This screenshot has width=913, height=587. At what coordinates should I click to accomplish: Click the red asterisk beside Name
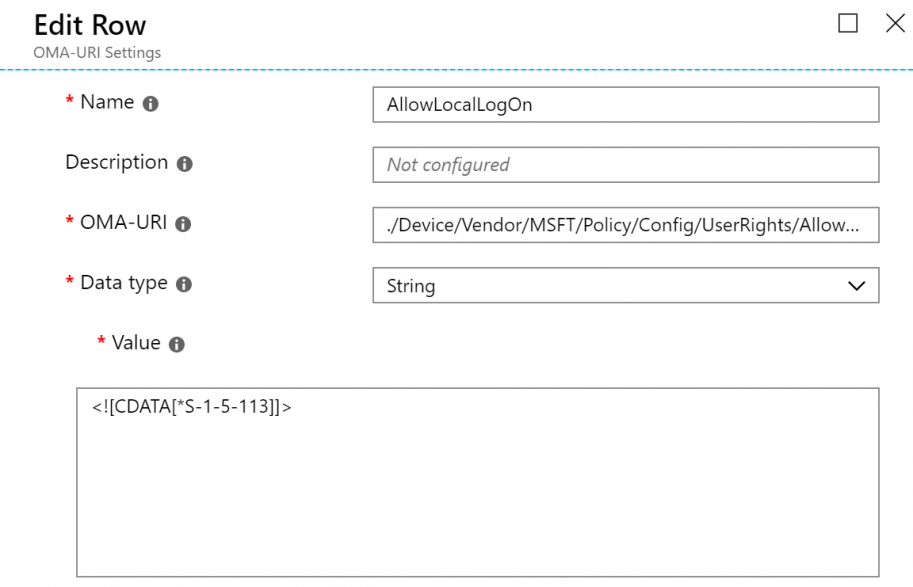click(68, 101)
